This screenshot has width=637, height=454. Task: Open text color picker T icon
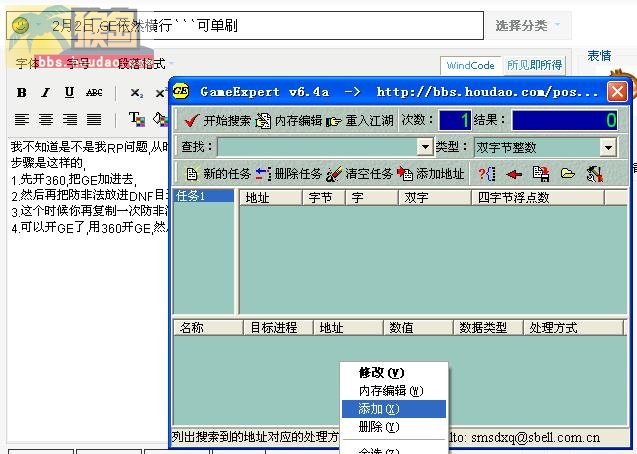(x=136, y=119)
